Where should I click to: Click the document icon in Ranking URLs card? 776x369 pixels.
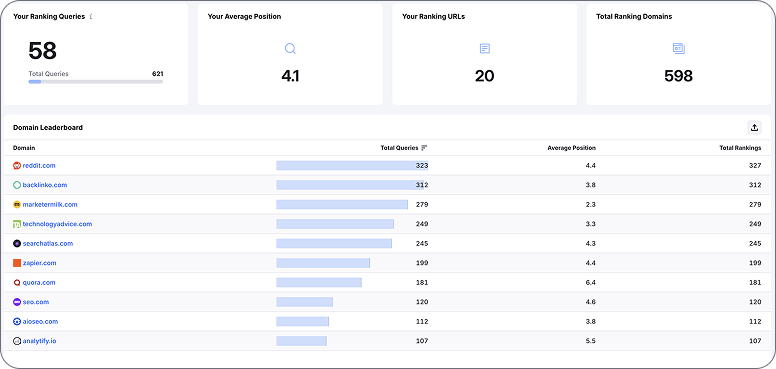485,48
